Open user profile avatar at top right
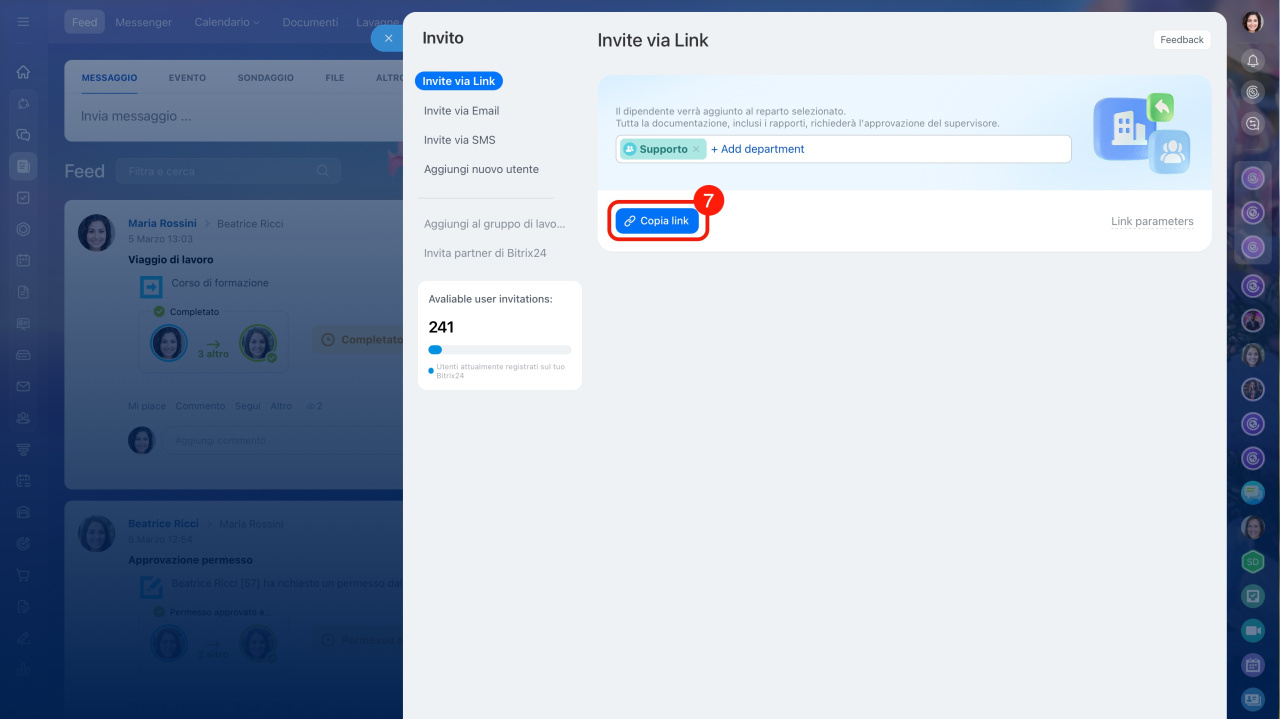The width and height of the screenshot is (1280, 719). point(1252,22)
